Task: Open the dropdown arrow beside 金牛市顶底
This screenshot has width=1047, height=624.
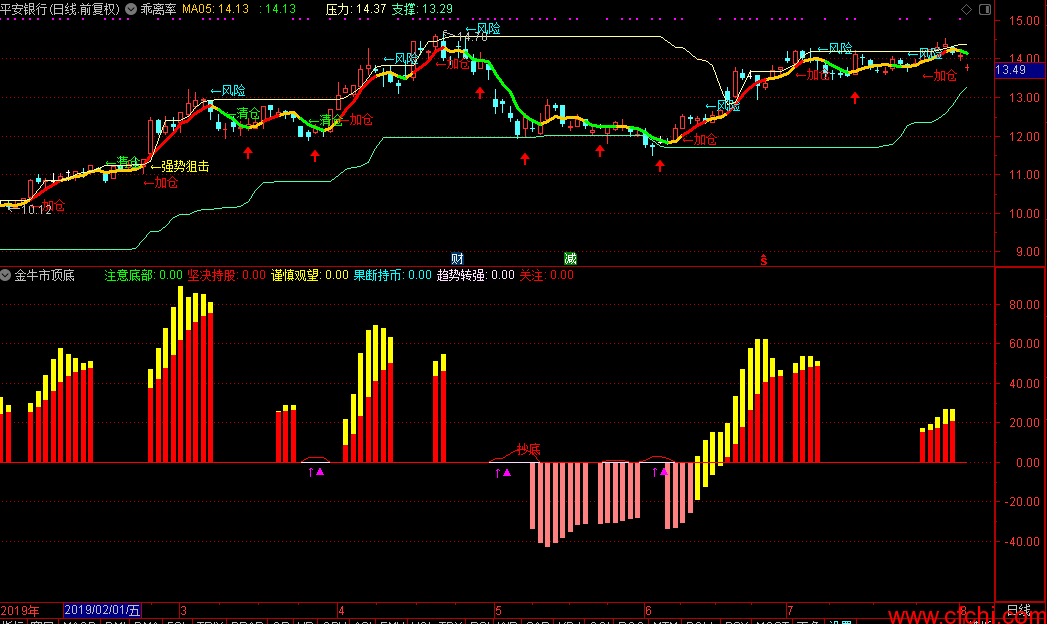Action: 5,275
